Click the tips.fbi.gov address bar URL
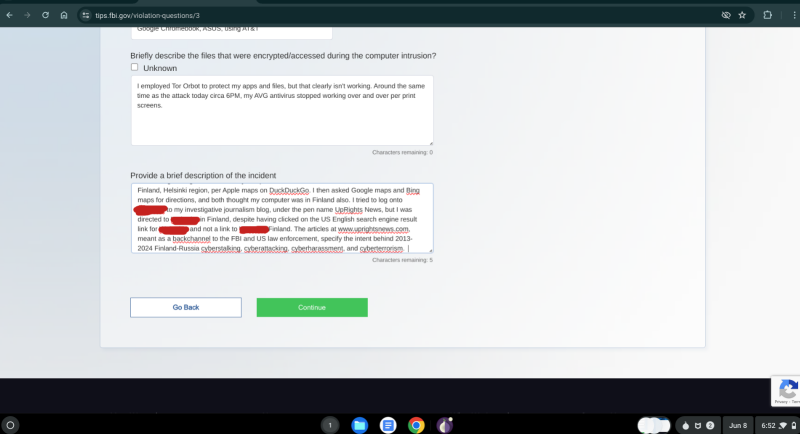This screenshot has width=800, height=434. click(x=147, y=16)
